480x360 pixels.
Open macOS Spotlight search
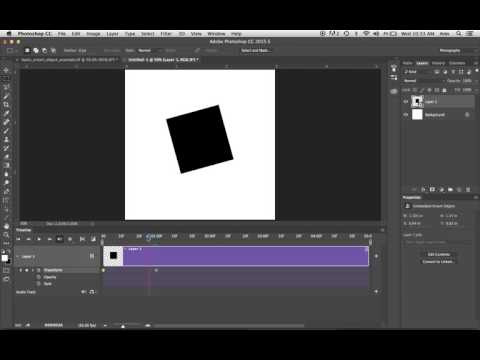[x=459, y=34]
